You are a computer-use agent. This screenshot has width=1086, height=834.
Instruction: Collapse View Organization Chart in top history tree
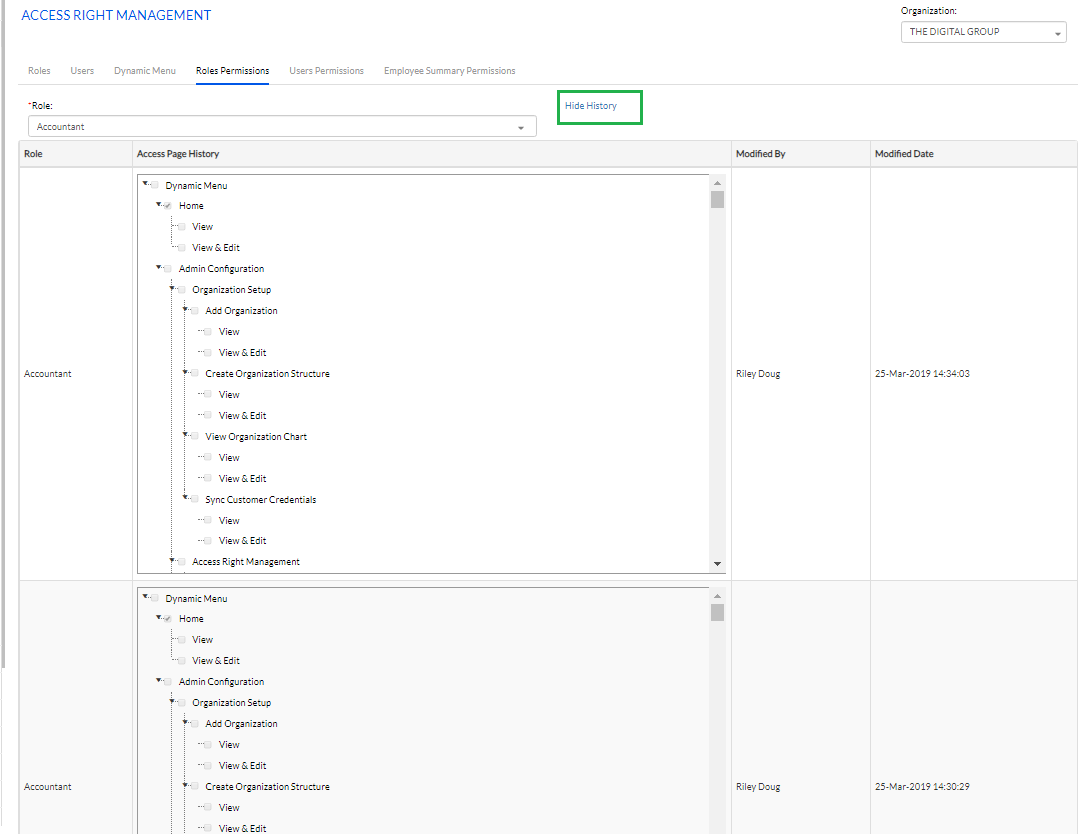(x=185, y=435)
